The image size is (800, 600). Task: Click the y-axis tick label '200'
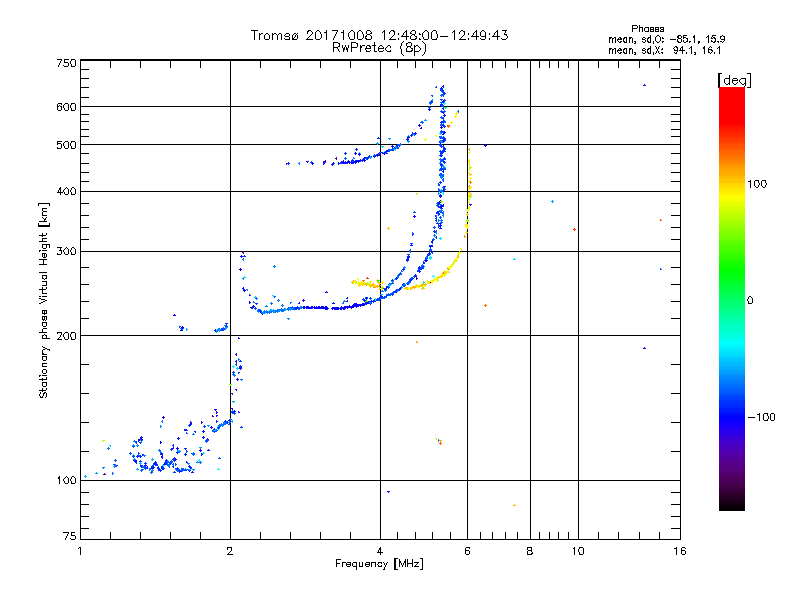click(x=67, y=336)
